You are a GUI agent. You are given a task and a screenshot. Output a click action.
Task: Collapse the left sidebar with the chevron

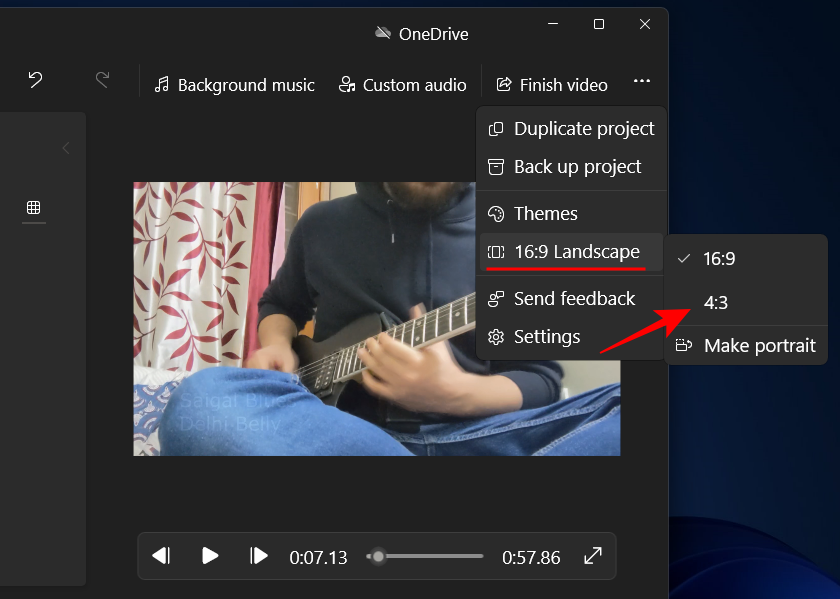click(x=65, y=147)
